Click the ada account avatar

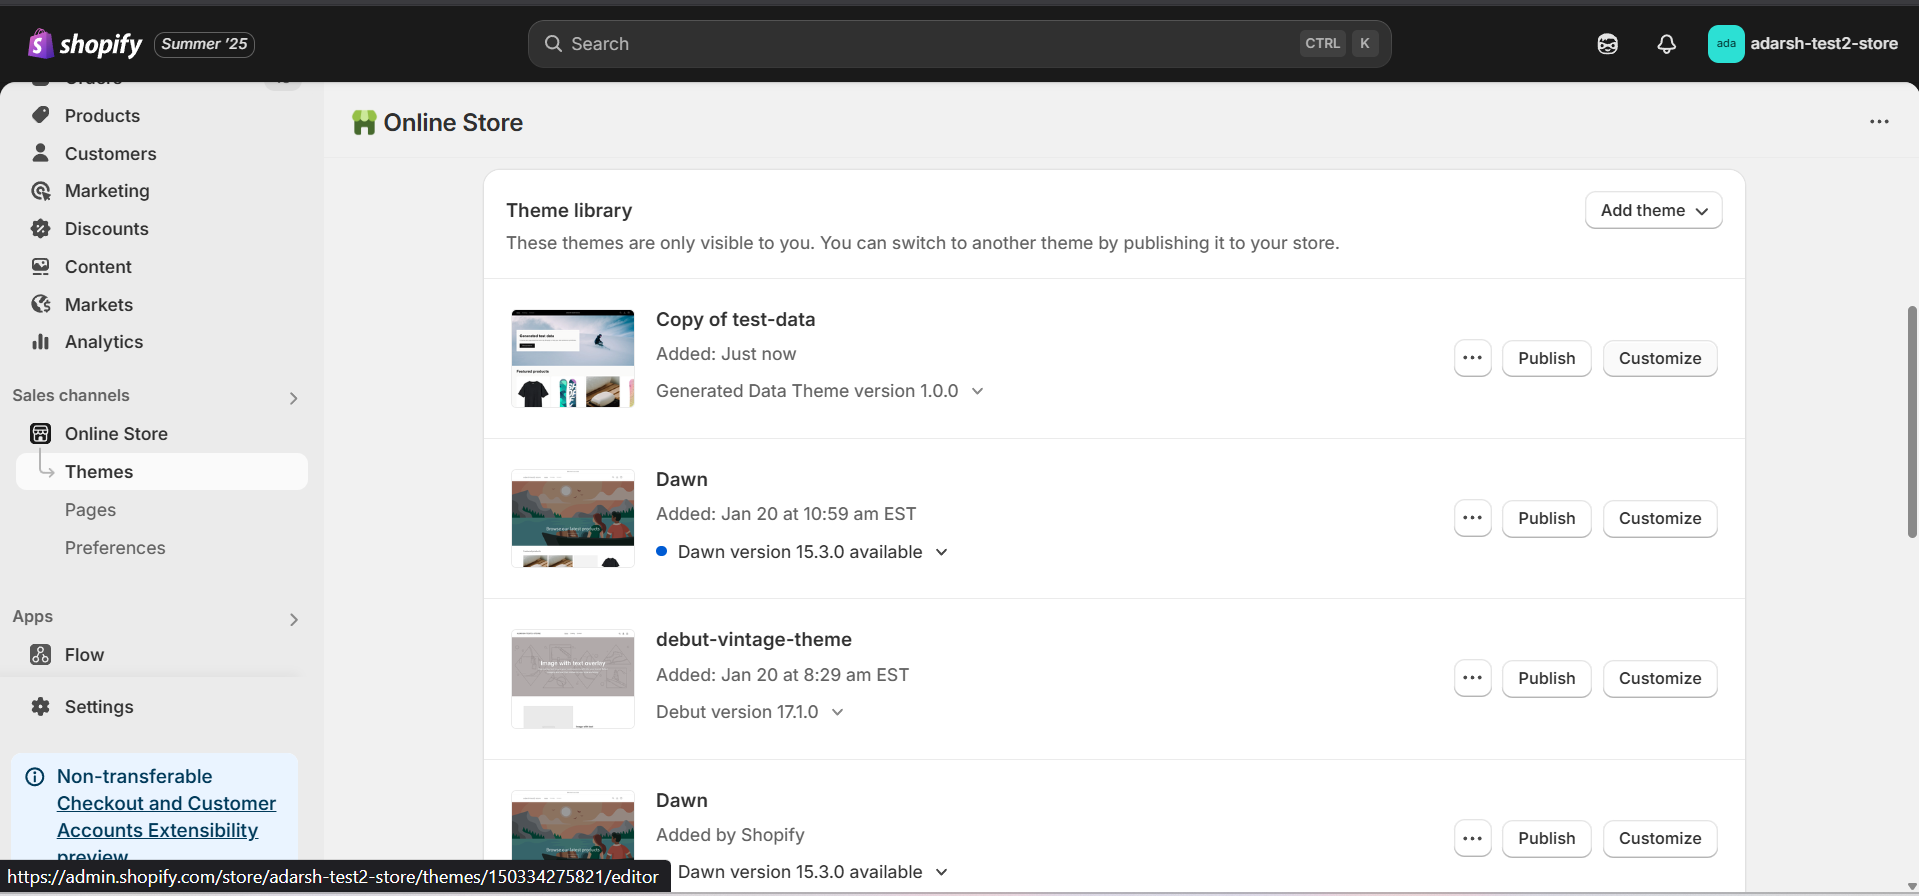coord(1726,44)
